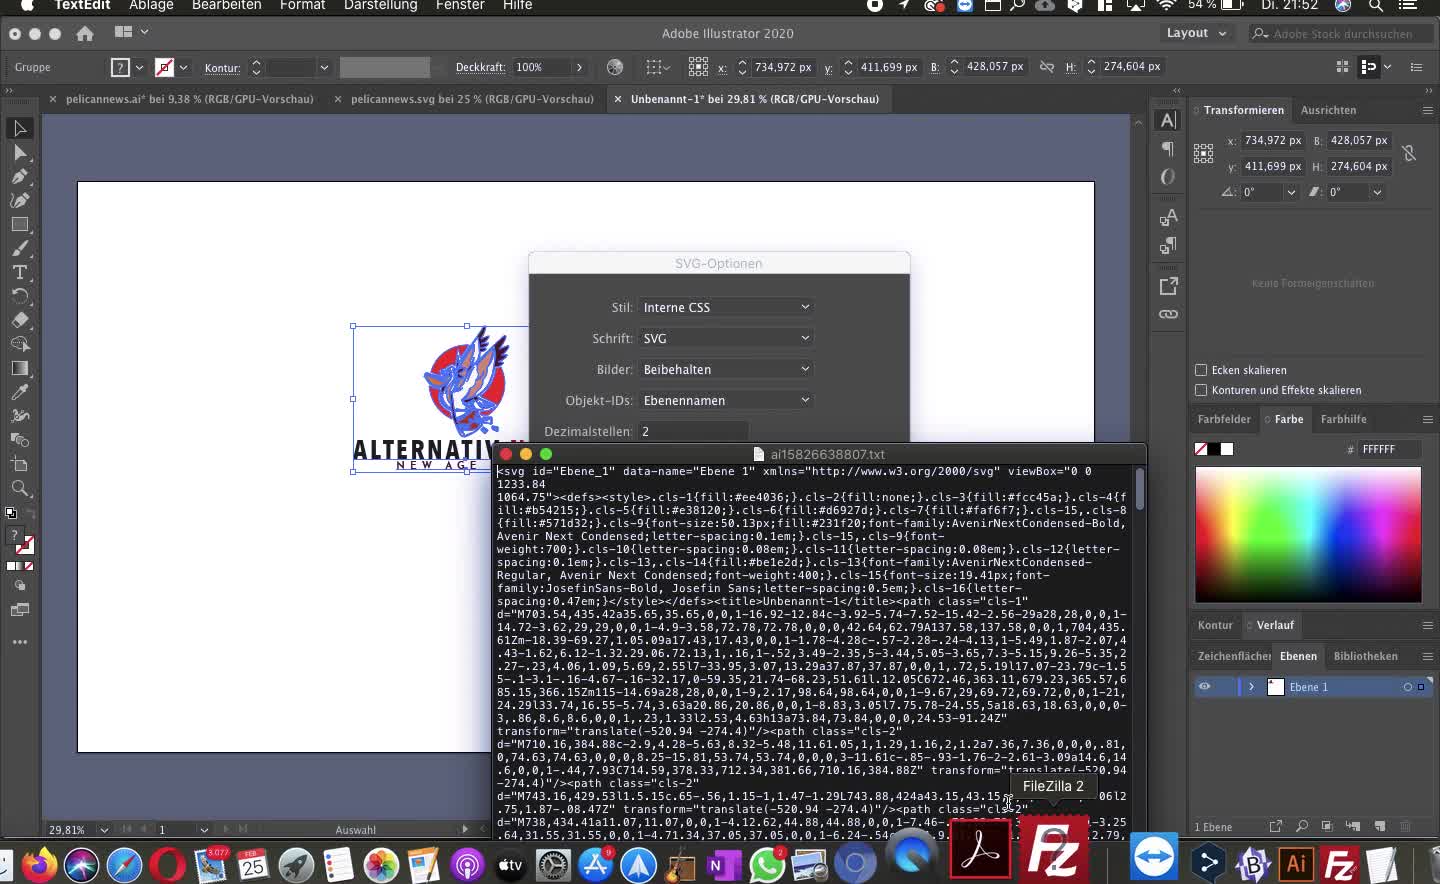Hide layer Ebene 1 via eye icon
Image resolution: width=1440 pixels, height=884 pixels.
(x=1204, y=687)
